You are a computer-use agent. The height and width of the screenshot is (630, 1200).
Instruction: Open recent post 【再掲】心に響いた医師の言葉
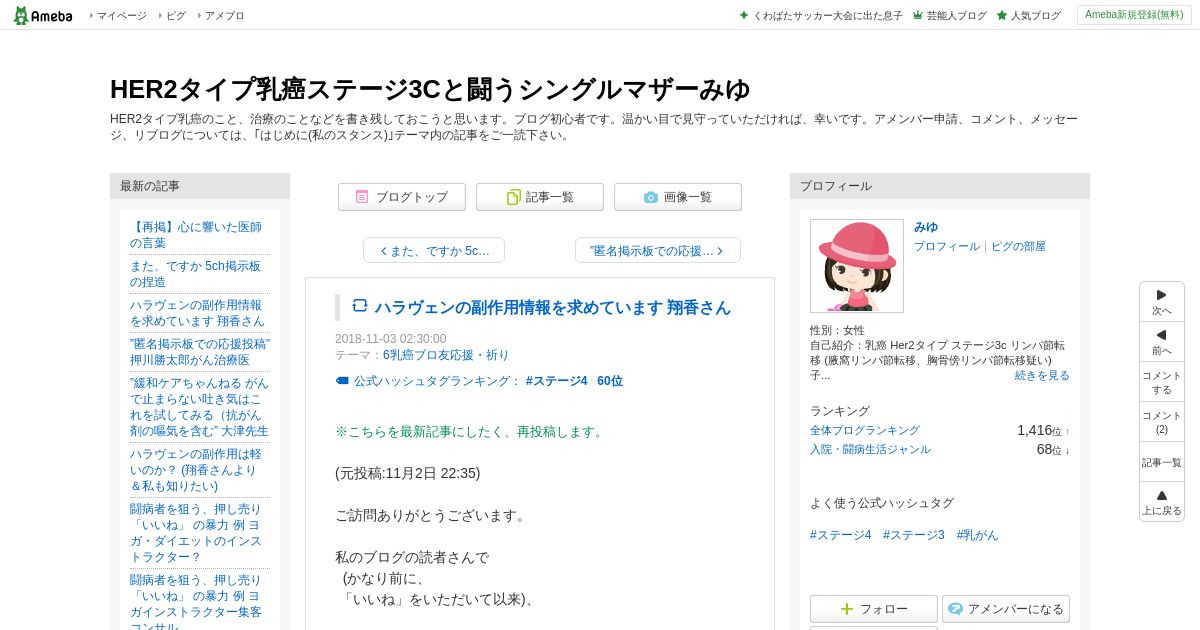(x=196, y=235)
